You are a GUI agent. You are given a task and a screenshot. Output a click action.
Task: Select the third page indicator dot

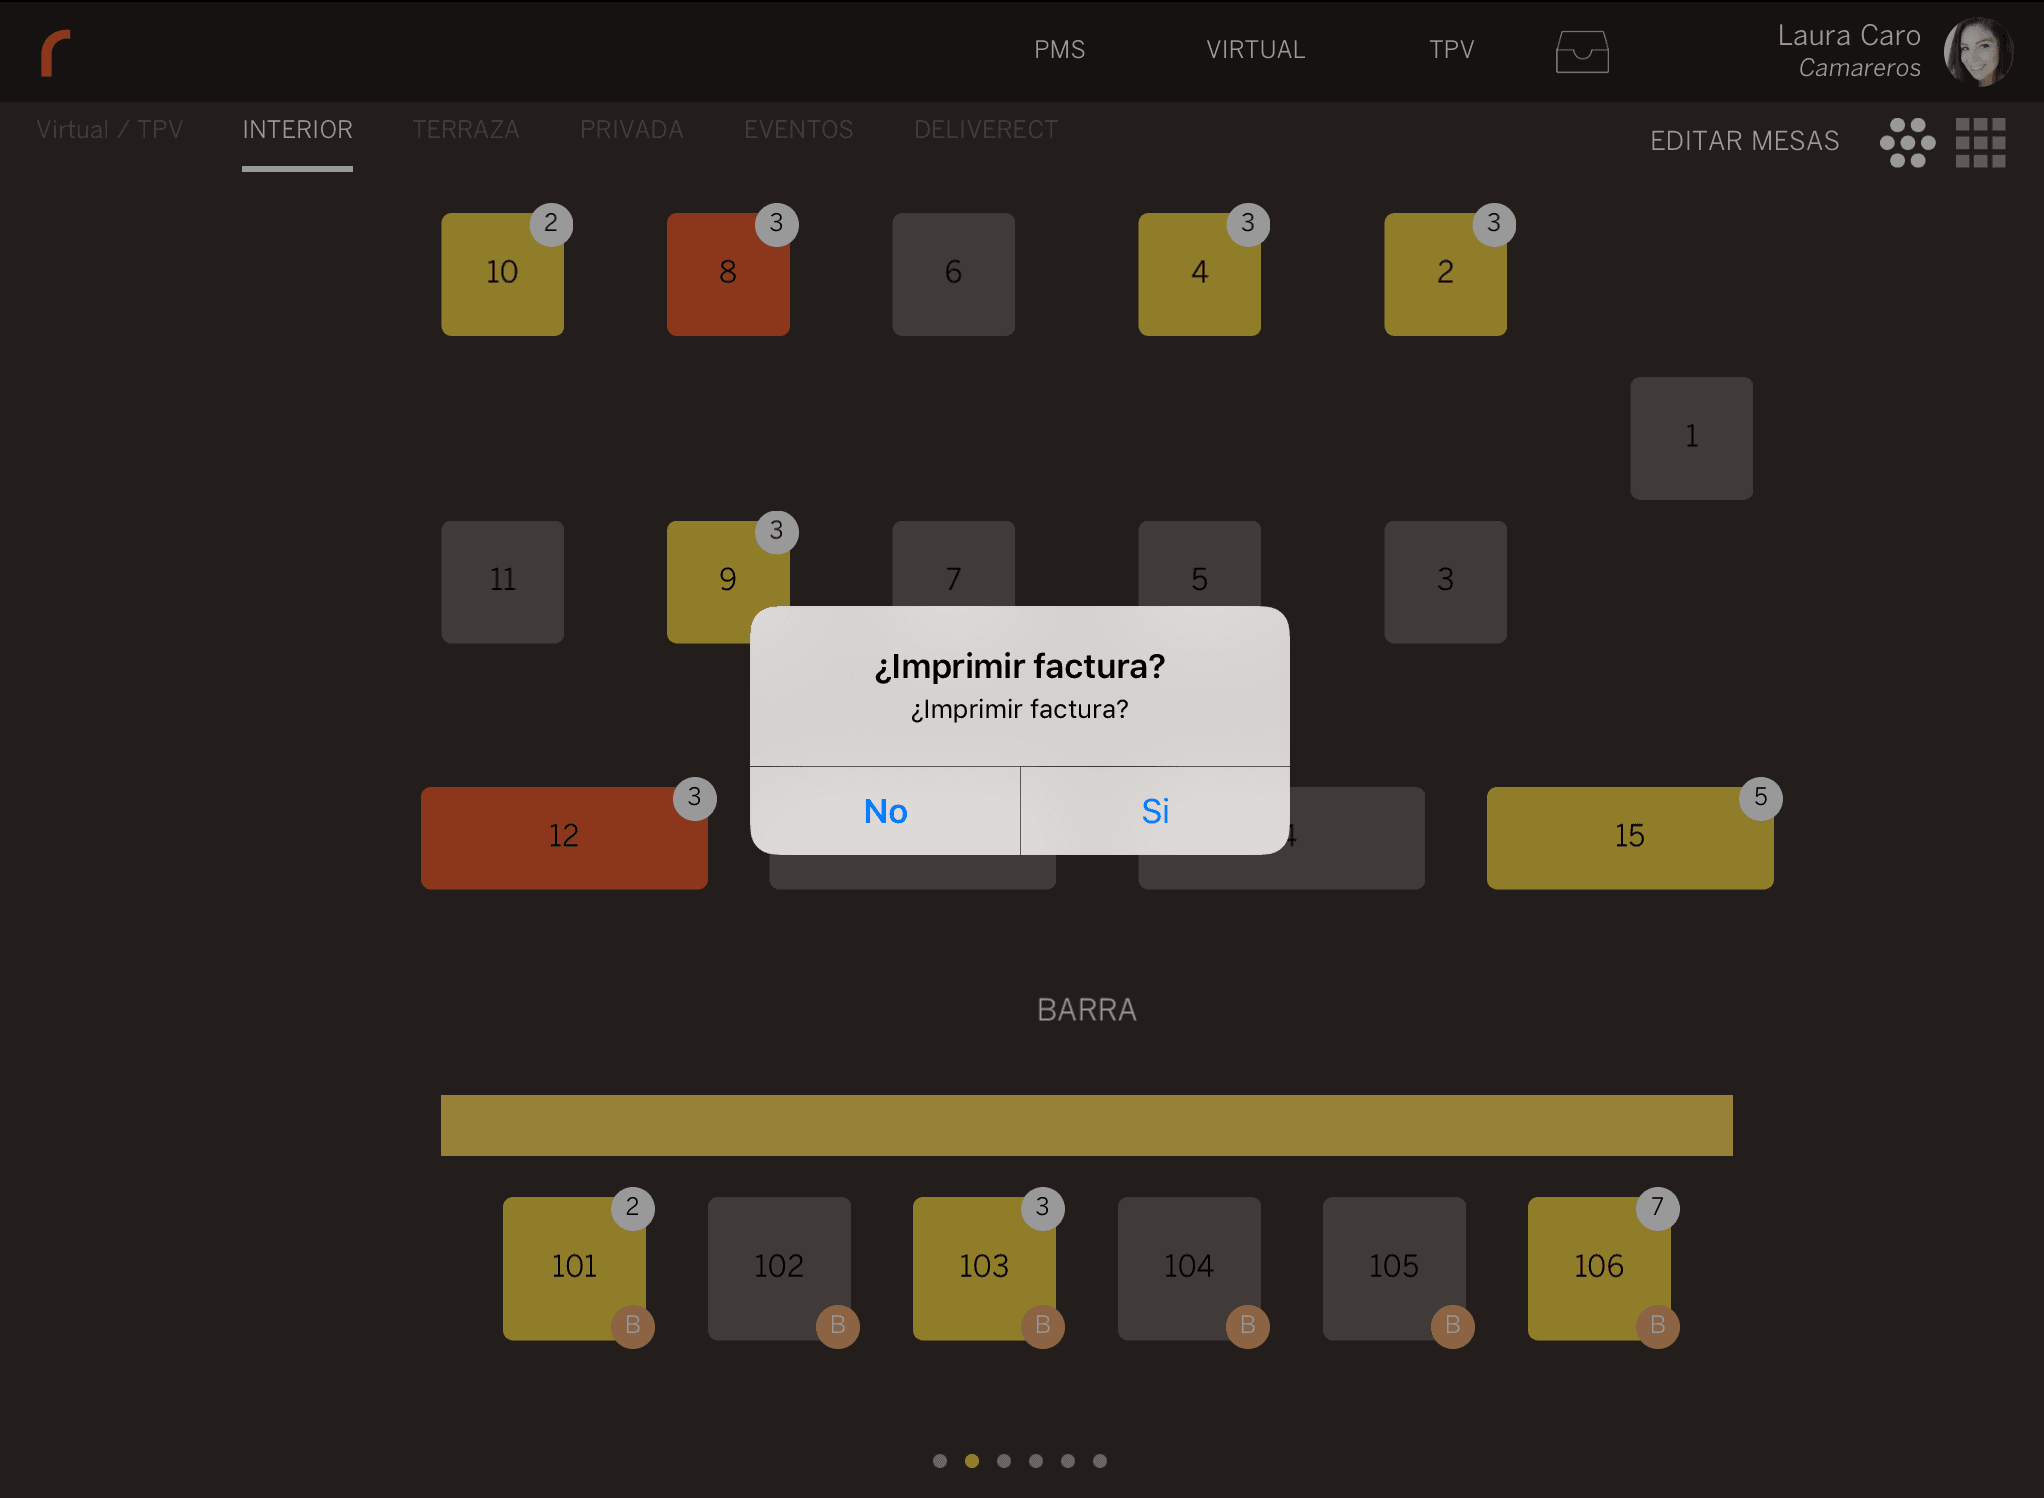(x=1004, y=1461)
